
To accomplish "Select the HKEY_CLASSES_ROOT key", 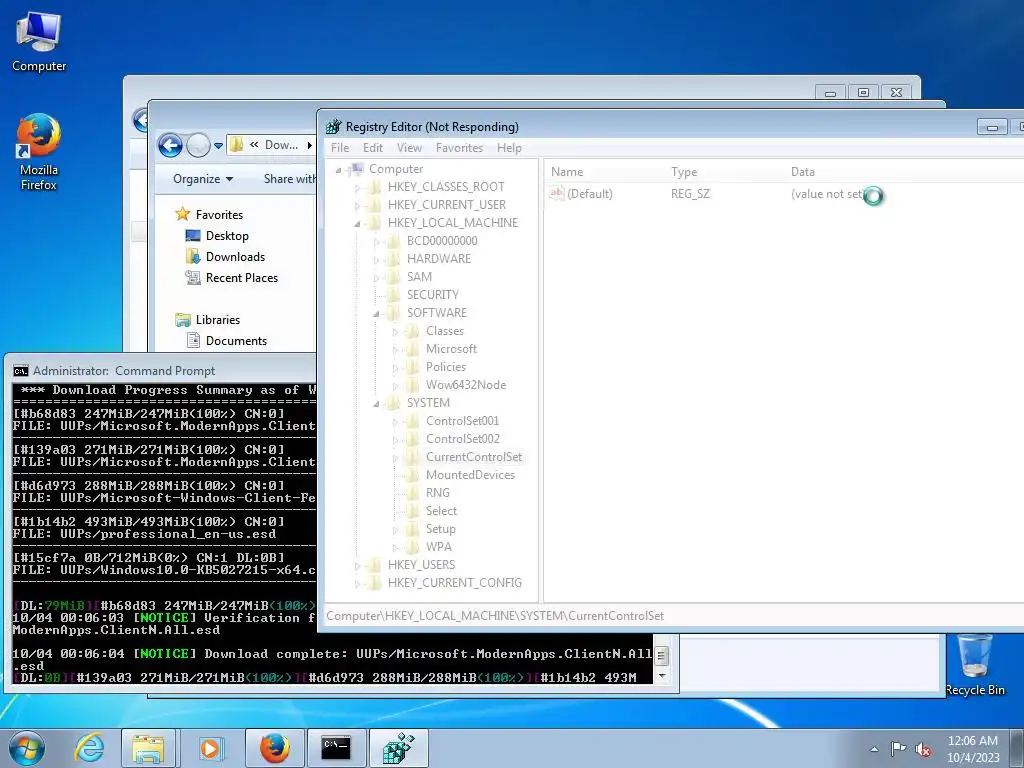I will [x=446, y=187].
